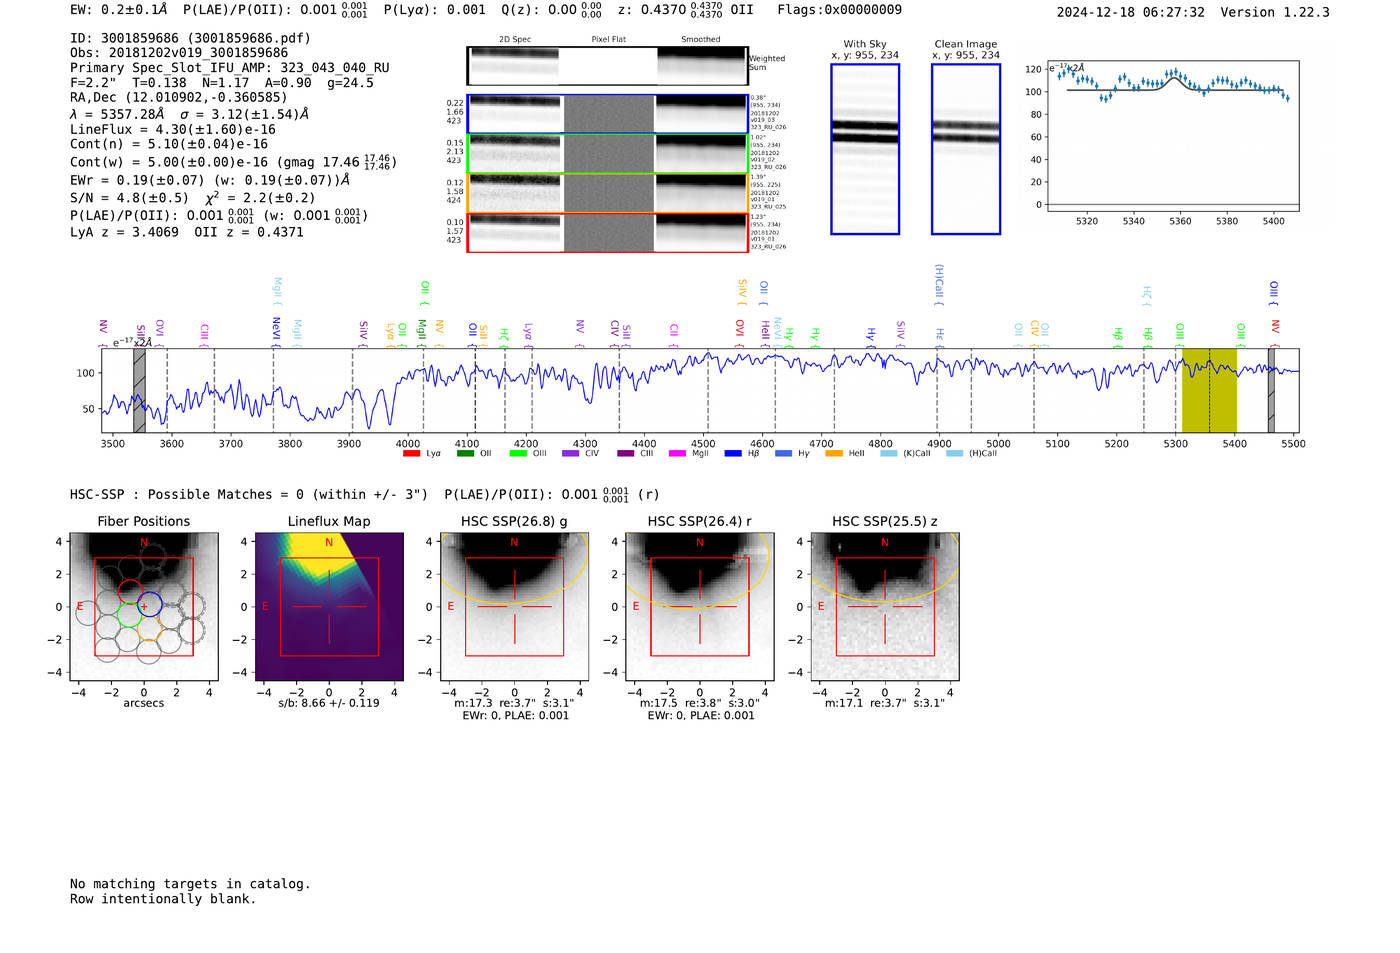Screen dimensions: 1400x953
Task: Click the red Lyα legend swatch
Action: point(411,454)
